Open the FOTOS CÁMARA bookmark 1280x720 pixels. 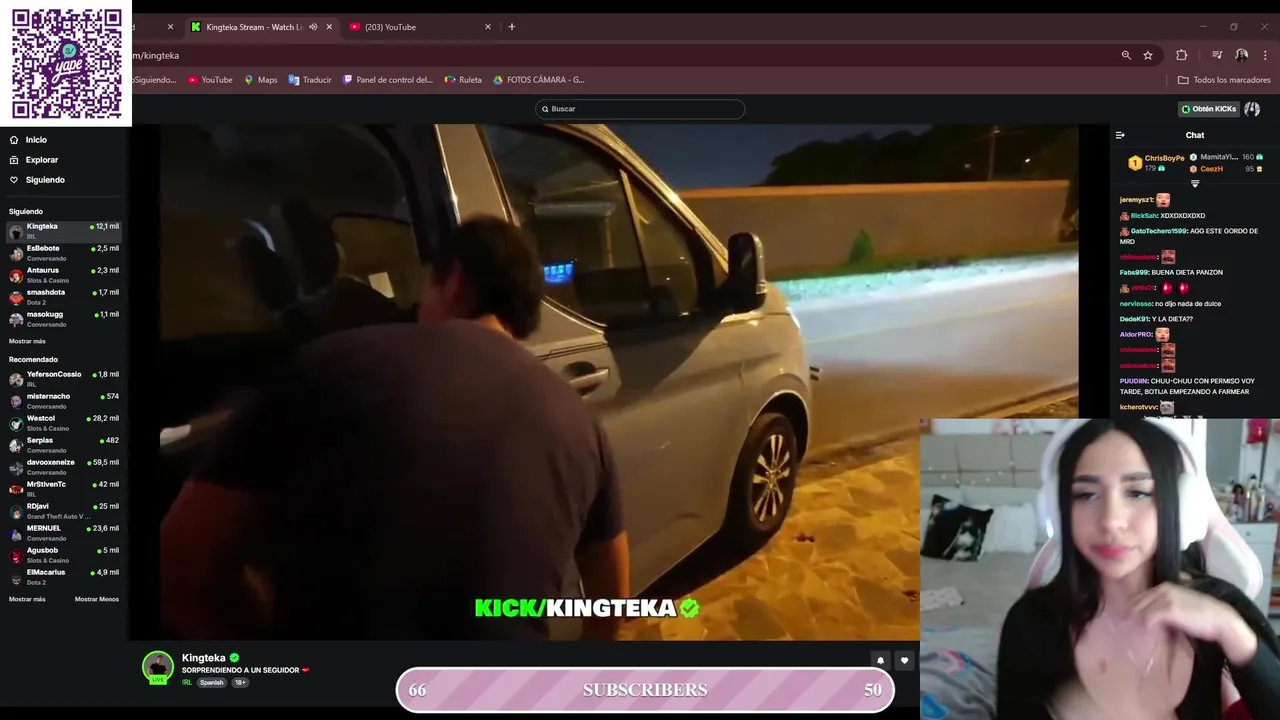[538, 80]
